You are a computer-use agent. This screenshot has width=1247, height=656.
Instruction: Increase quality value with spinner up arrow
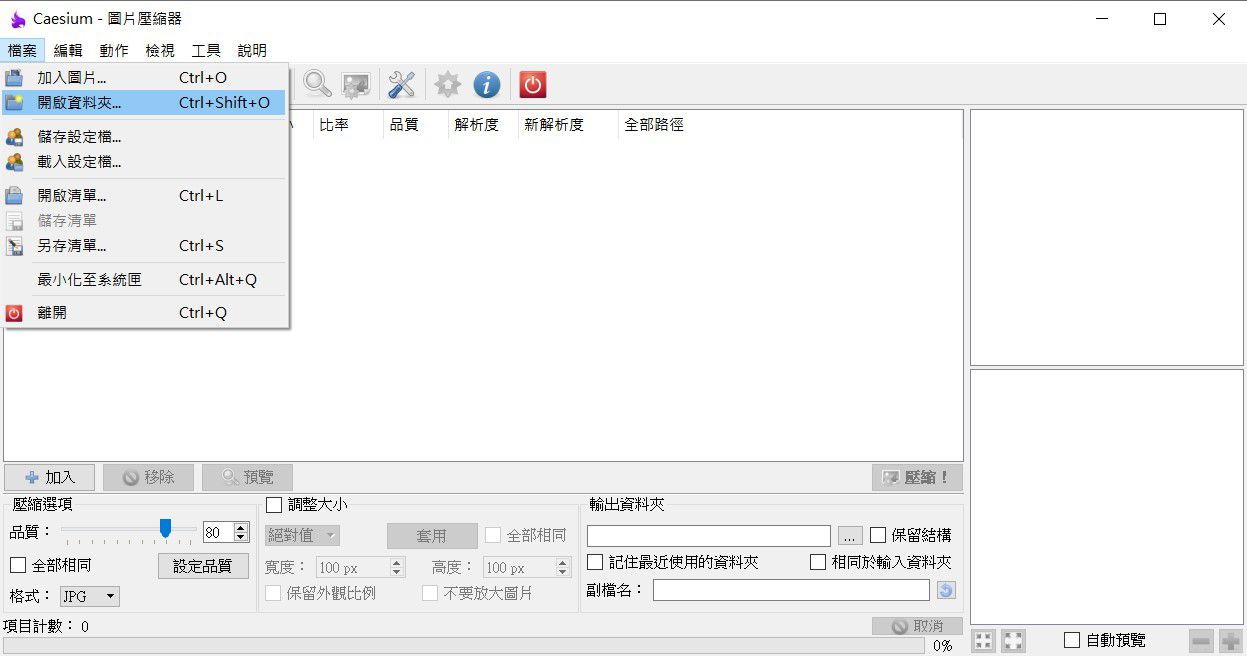[241, 527]
